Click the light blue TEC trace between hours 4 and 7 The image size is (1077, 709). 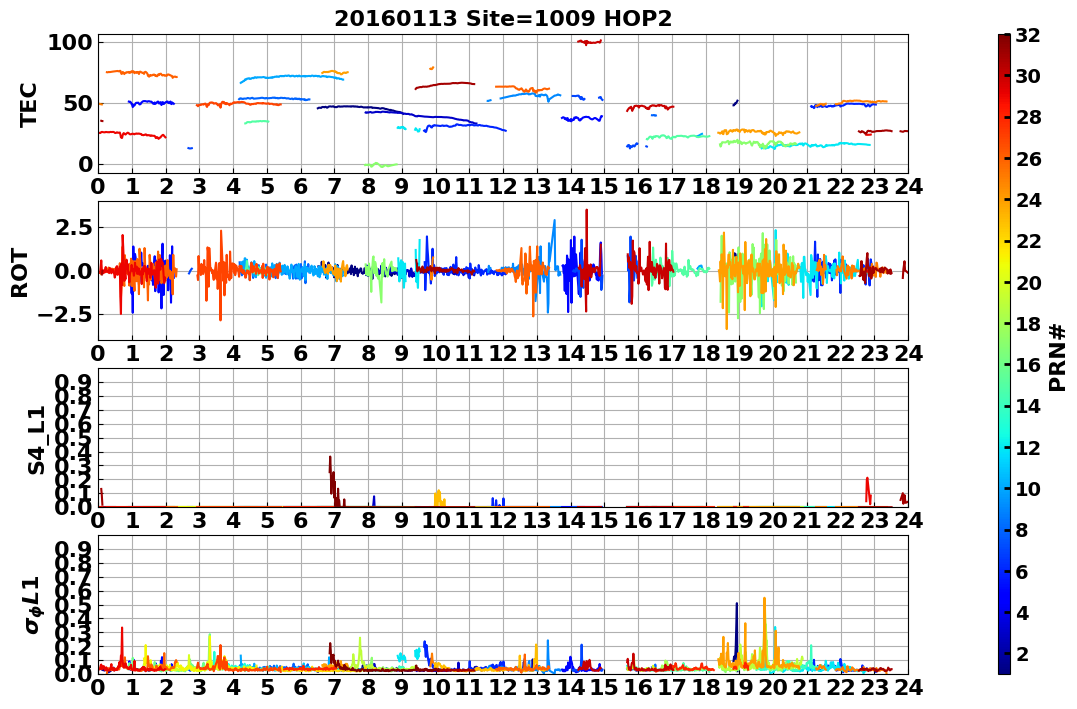click(x=292, y=78)
